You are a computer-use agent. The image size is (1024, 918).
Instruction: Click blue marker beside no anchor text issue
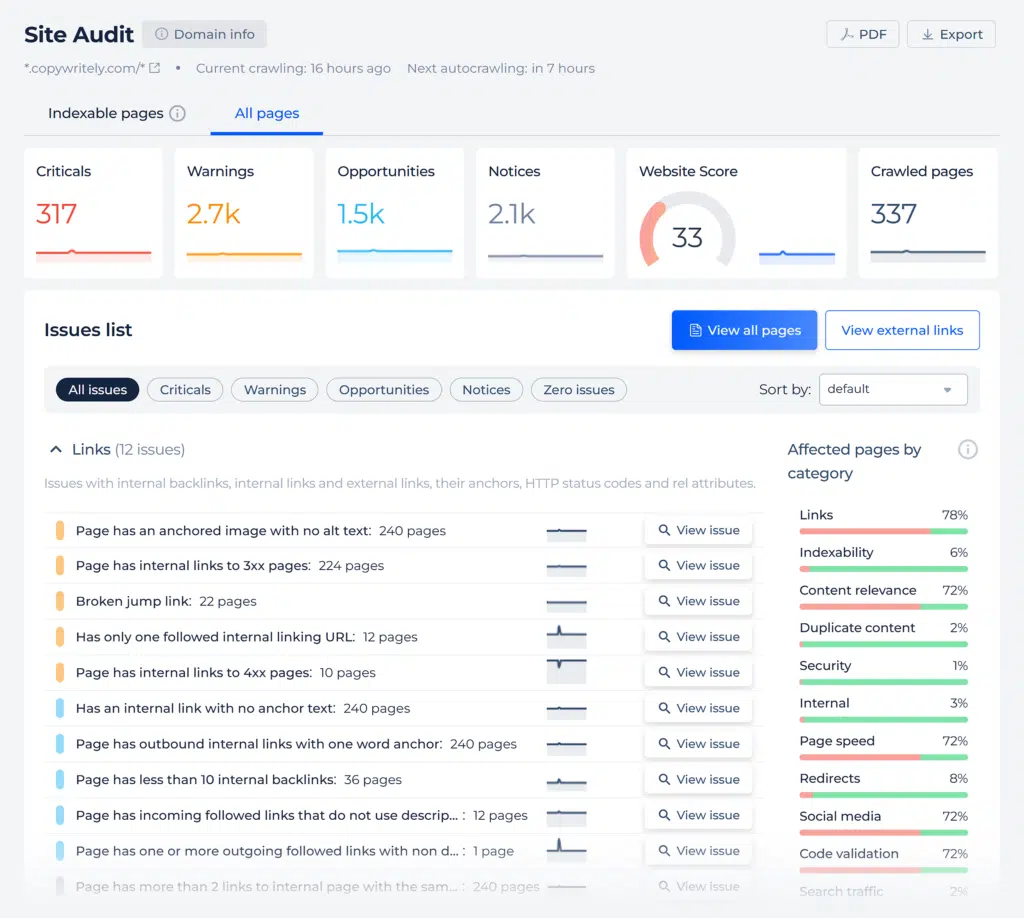pyautogui.click(x=60, y=709)
